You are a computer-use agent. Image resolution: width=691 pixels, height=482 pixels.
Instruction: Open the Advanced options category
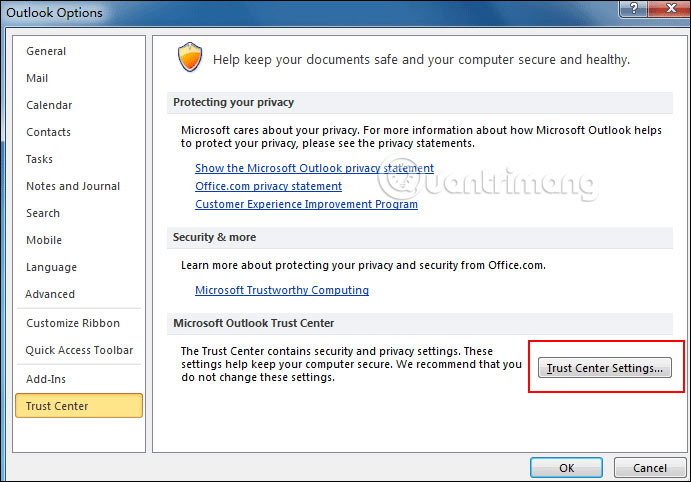click(x=50, y=294)
